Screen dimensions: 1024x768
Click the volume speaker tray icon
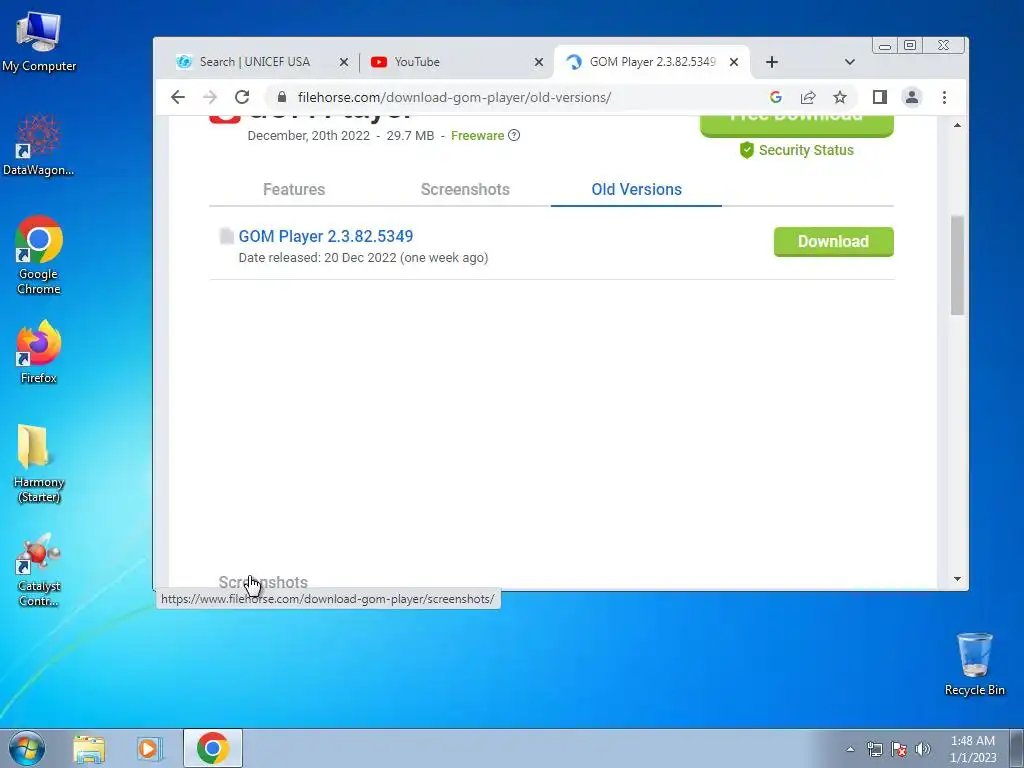click(923, 749)
